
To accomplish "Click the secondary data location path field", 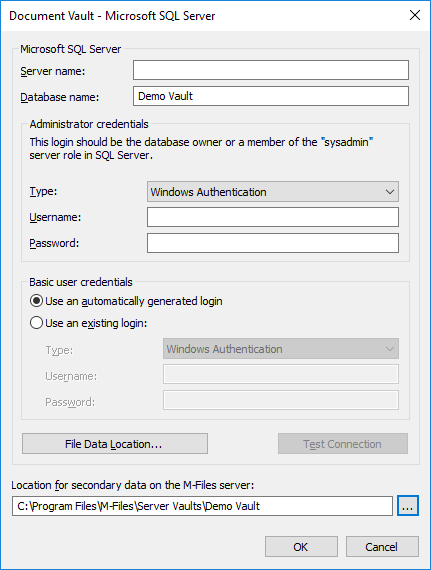I will click(202, 506).
